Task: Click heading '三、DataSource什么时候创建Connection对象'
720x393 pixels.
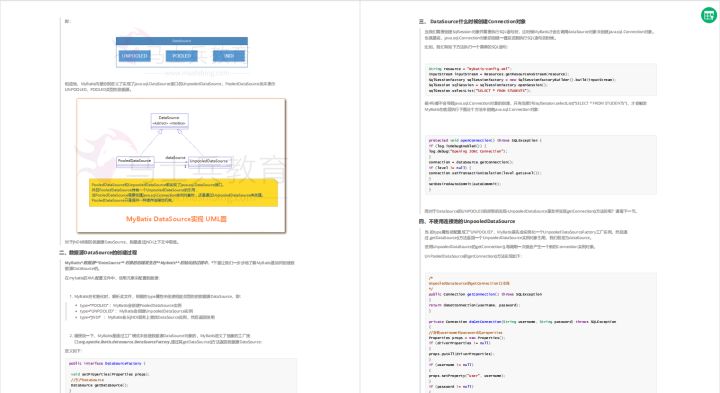Action: [x=472, y=21]
